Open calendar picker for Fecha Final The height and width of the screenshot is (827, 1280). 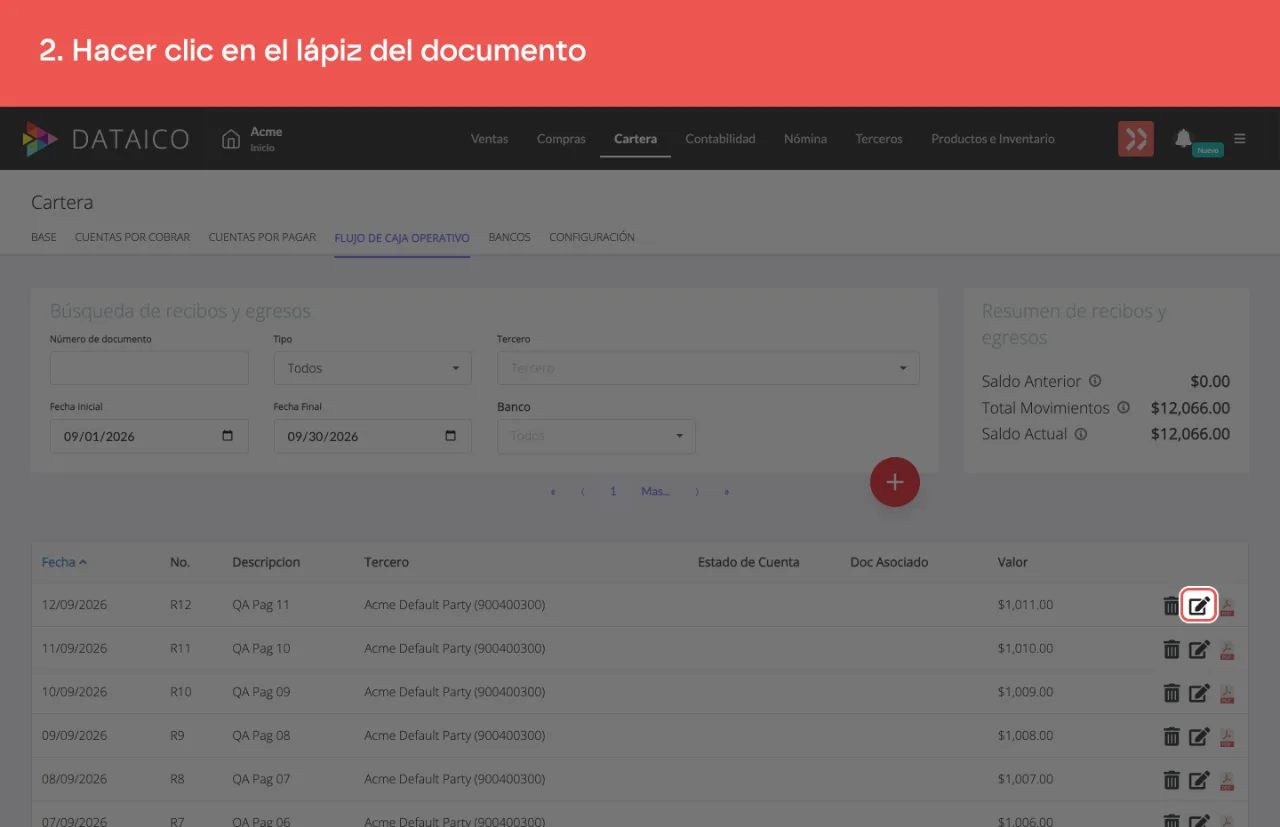tap(450, 436)
